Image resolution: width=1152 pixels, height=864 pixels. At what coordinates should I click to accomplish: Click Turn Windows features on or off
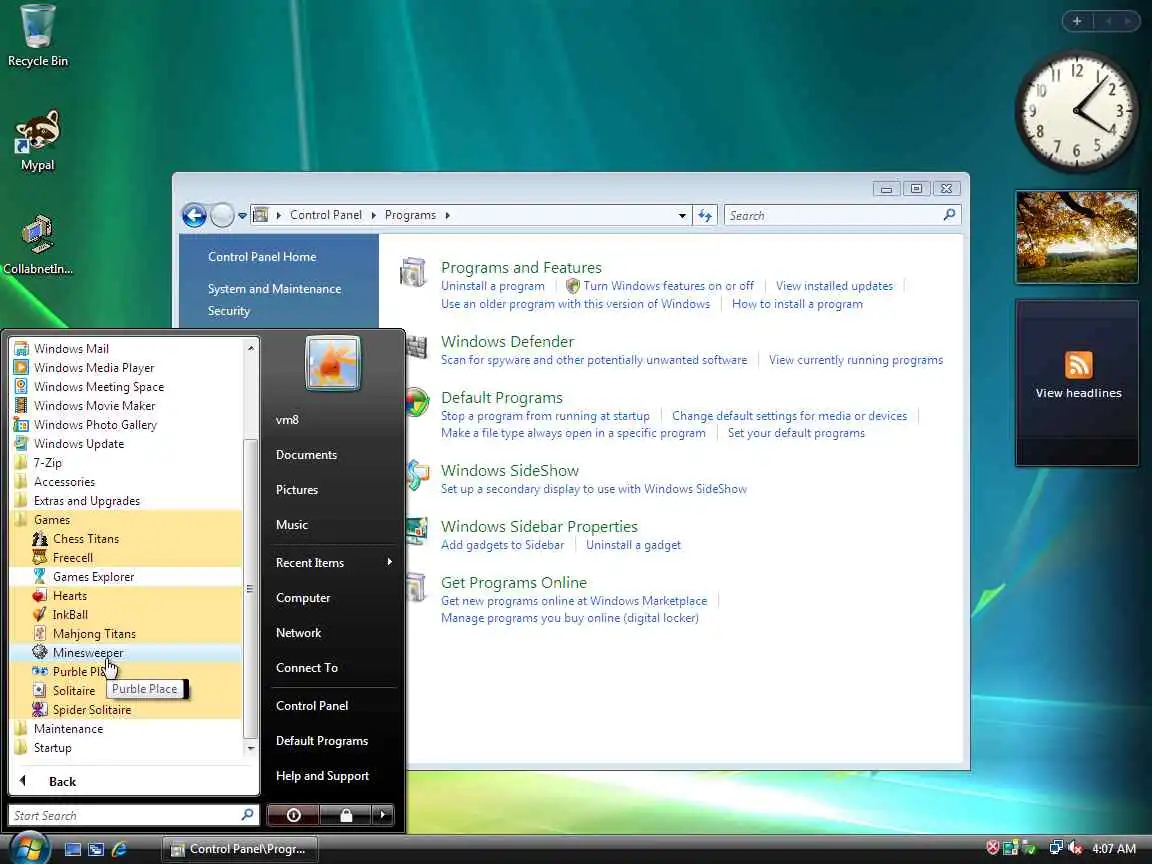point(668,286)
